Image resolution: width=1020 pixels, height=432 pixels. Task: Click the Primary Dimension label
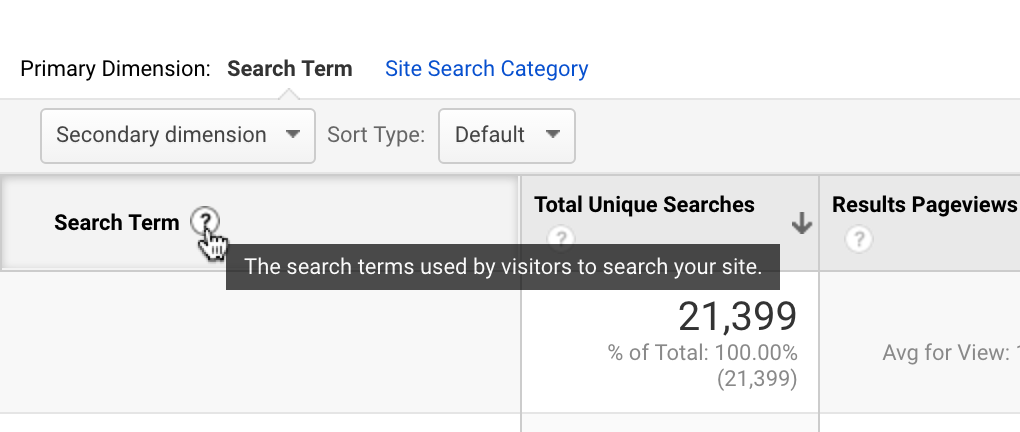point(115,69)
